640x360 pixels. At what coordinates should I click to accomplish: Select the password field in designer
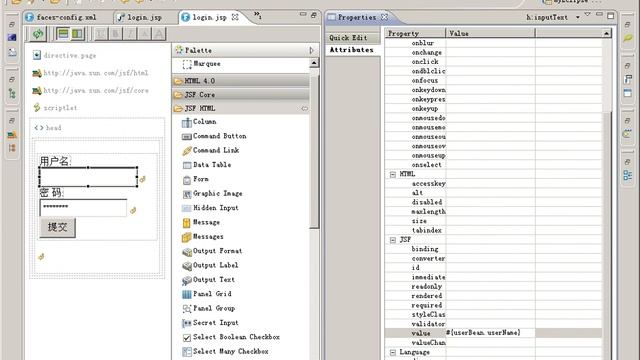tap(83, 207)
